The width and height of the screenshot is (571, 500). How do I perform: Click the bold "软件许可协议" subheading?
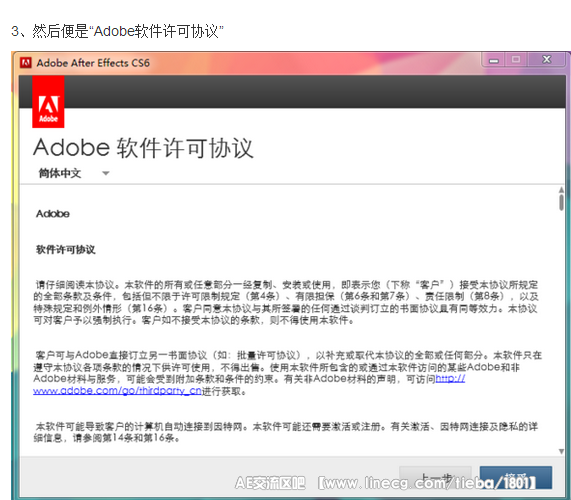(66, 250)
